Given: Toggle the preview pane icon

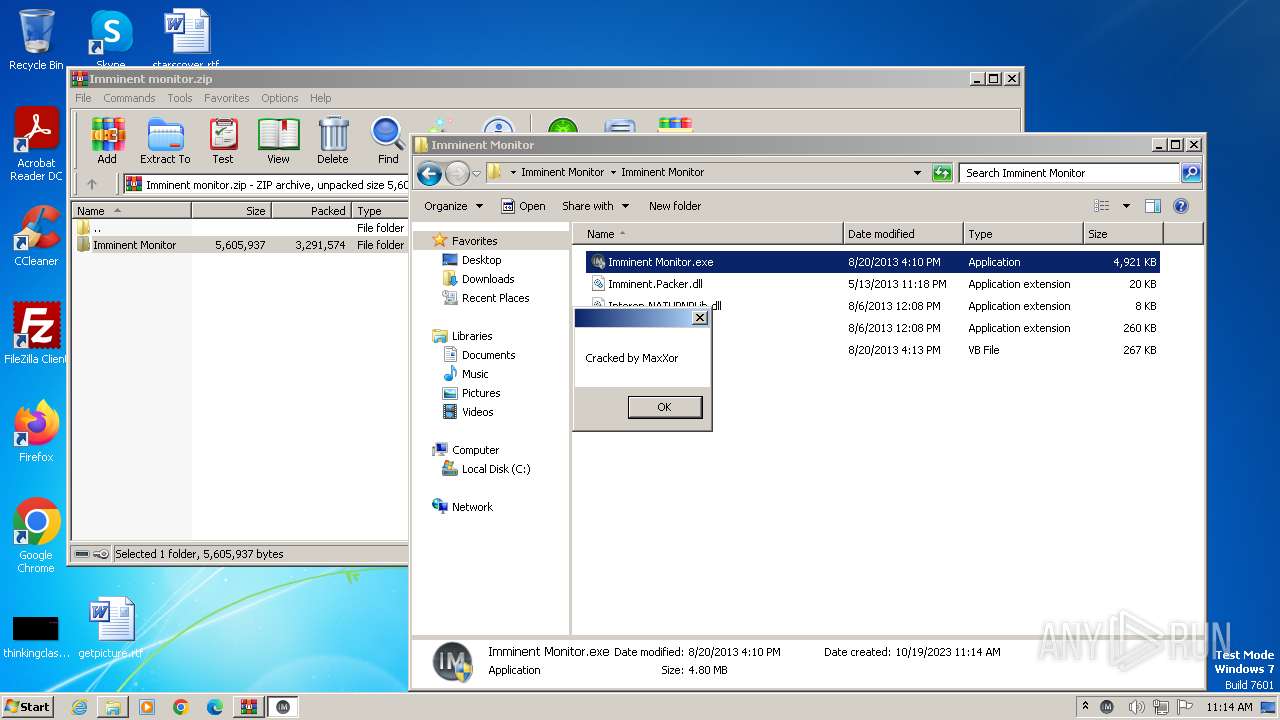Looking at the screenshot, I should [x=1152, y=206].
